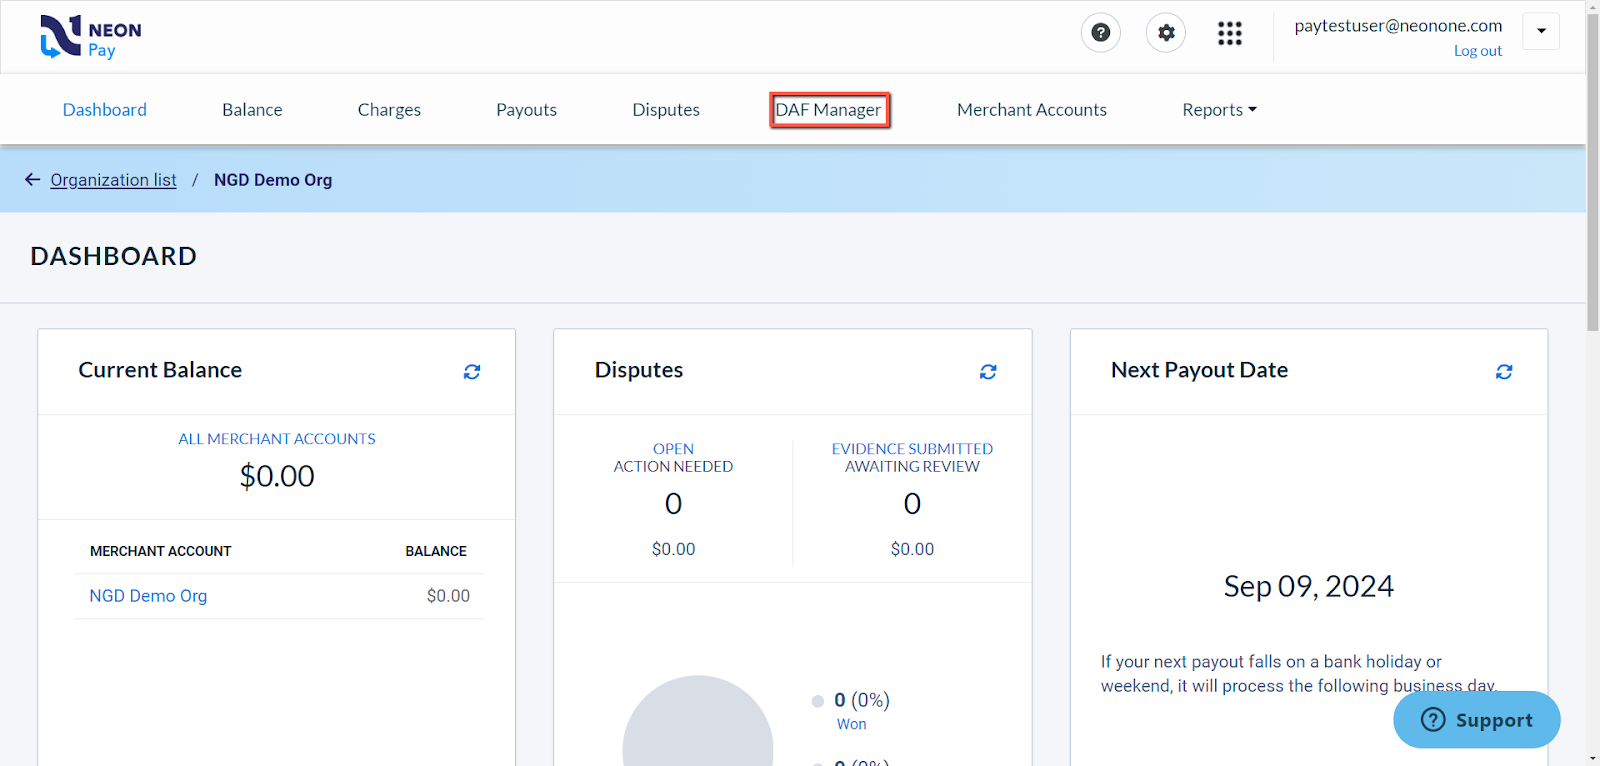Click the MERCHANT ACCOUNT column header

click(160, 551)
